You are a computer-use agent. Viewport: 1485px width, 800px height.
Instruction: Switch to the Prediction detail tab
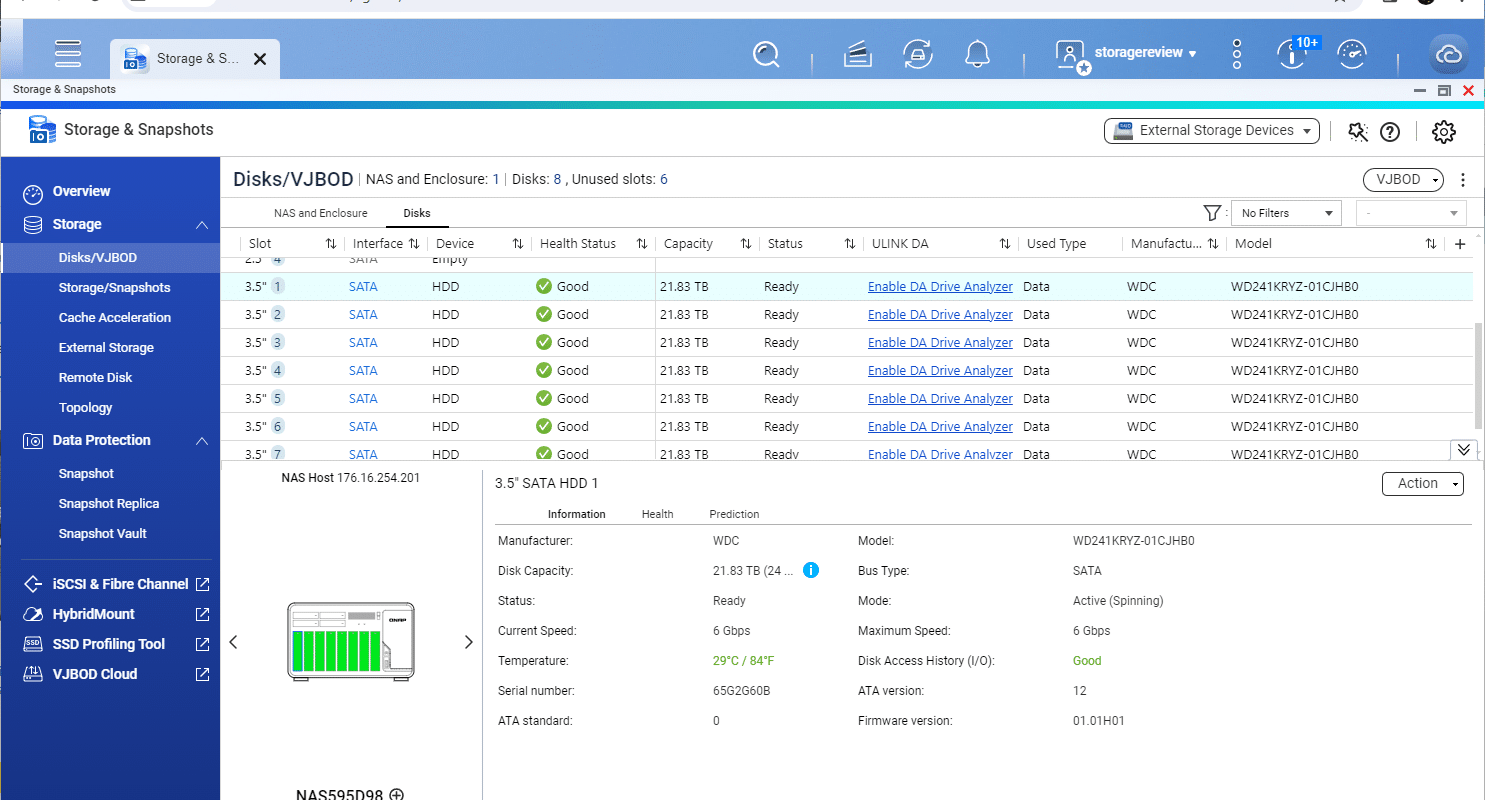point(734,514)
